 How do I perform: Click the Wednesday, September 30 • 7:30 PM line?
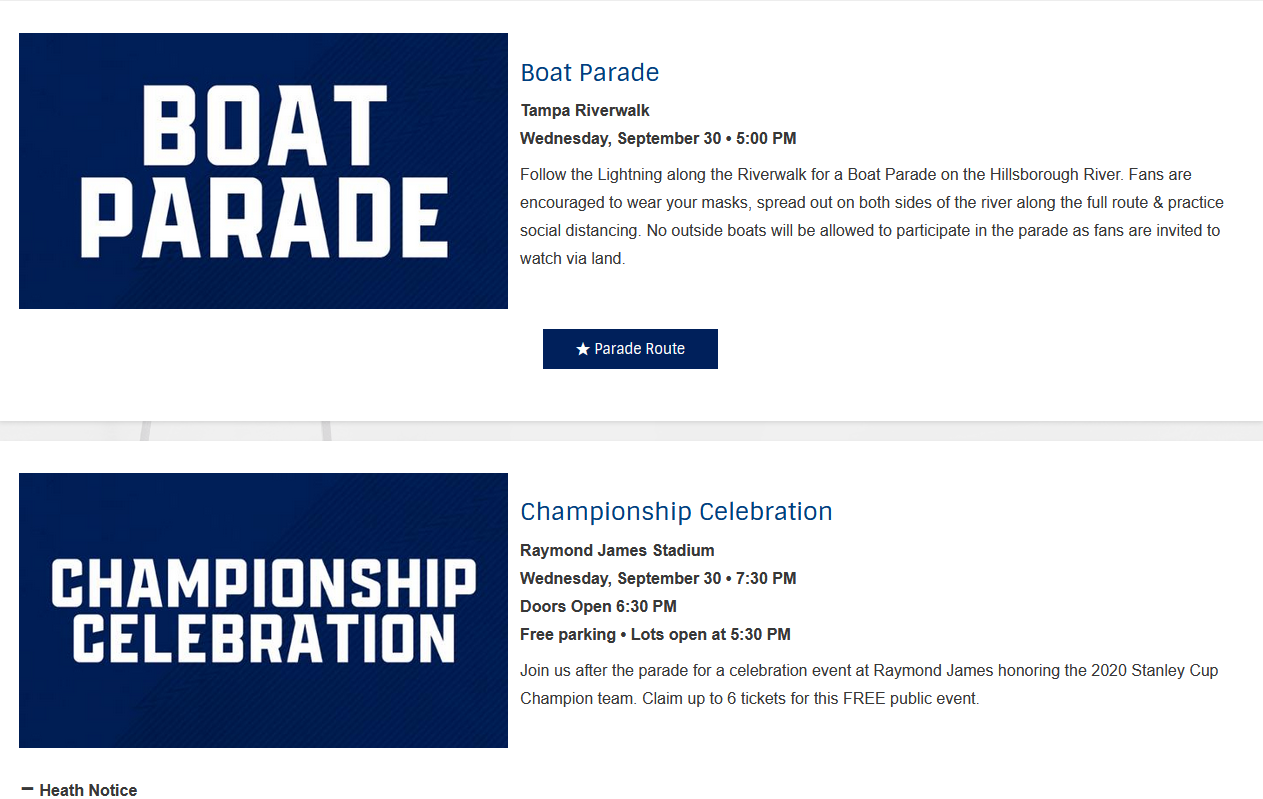point(658,578)
